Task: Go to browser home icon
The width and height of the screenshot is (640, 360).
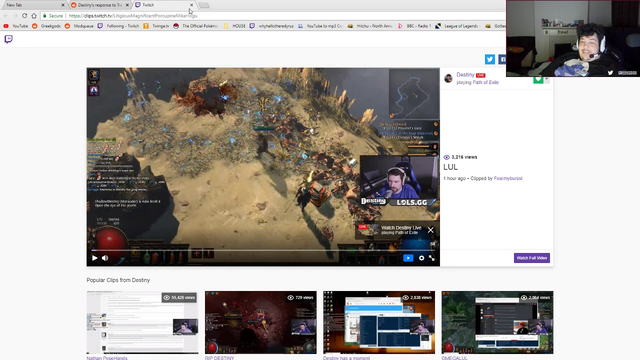Action: coord(34,16)
